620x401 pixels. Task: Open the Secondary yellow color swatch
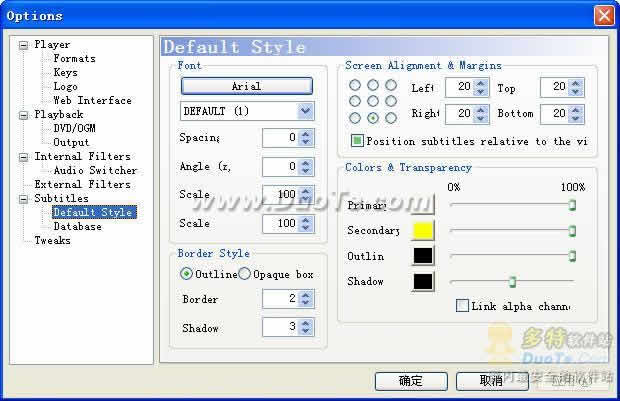[423, 231]
